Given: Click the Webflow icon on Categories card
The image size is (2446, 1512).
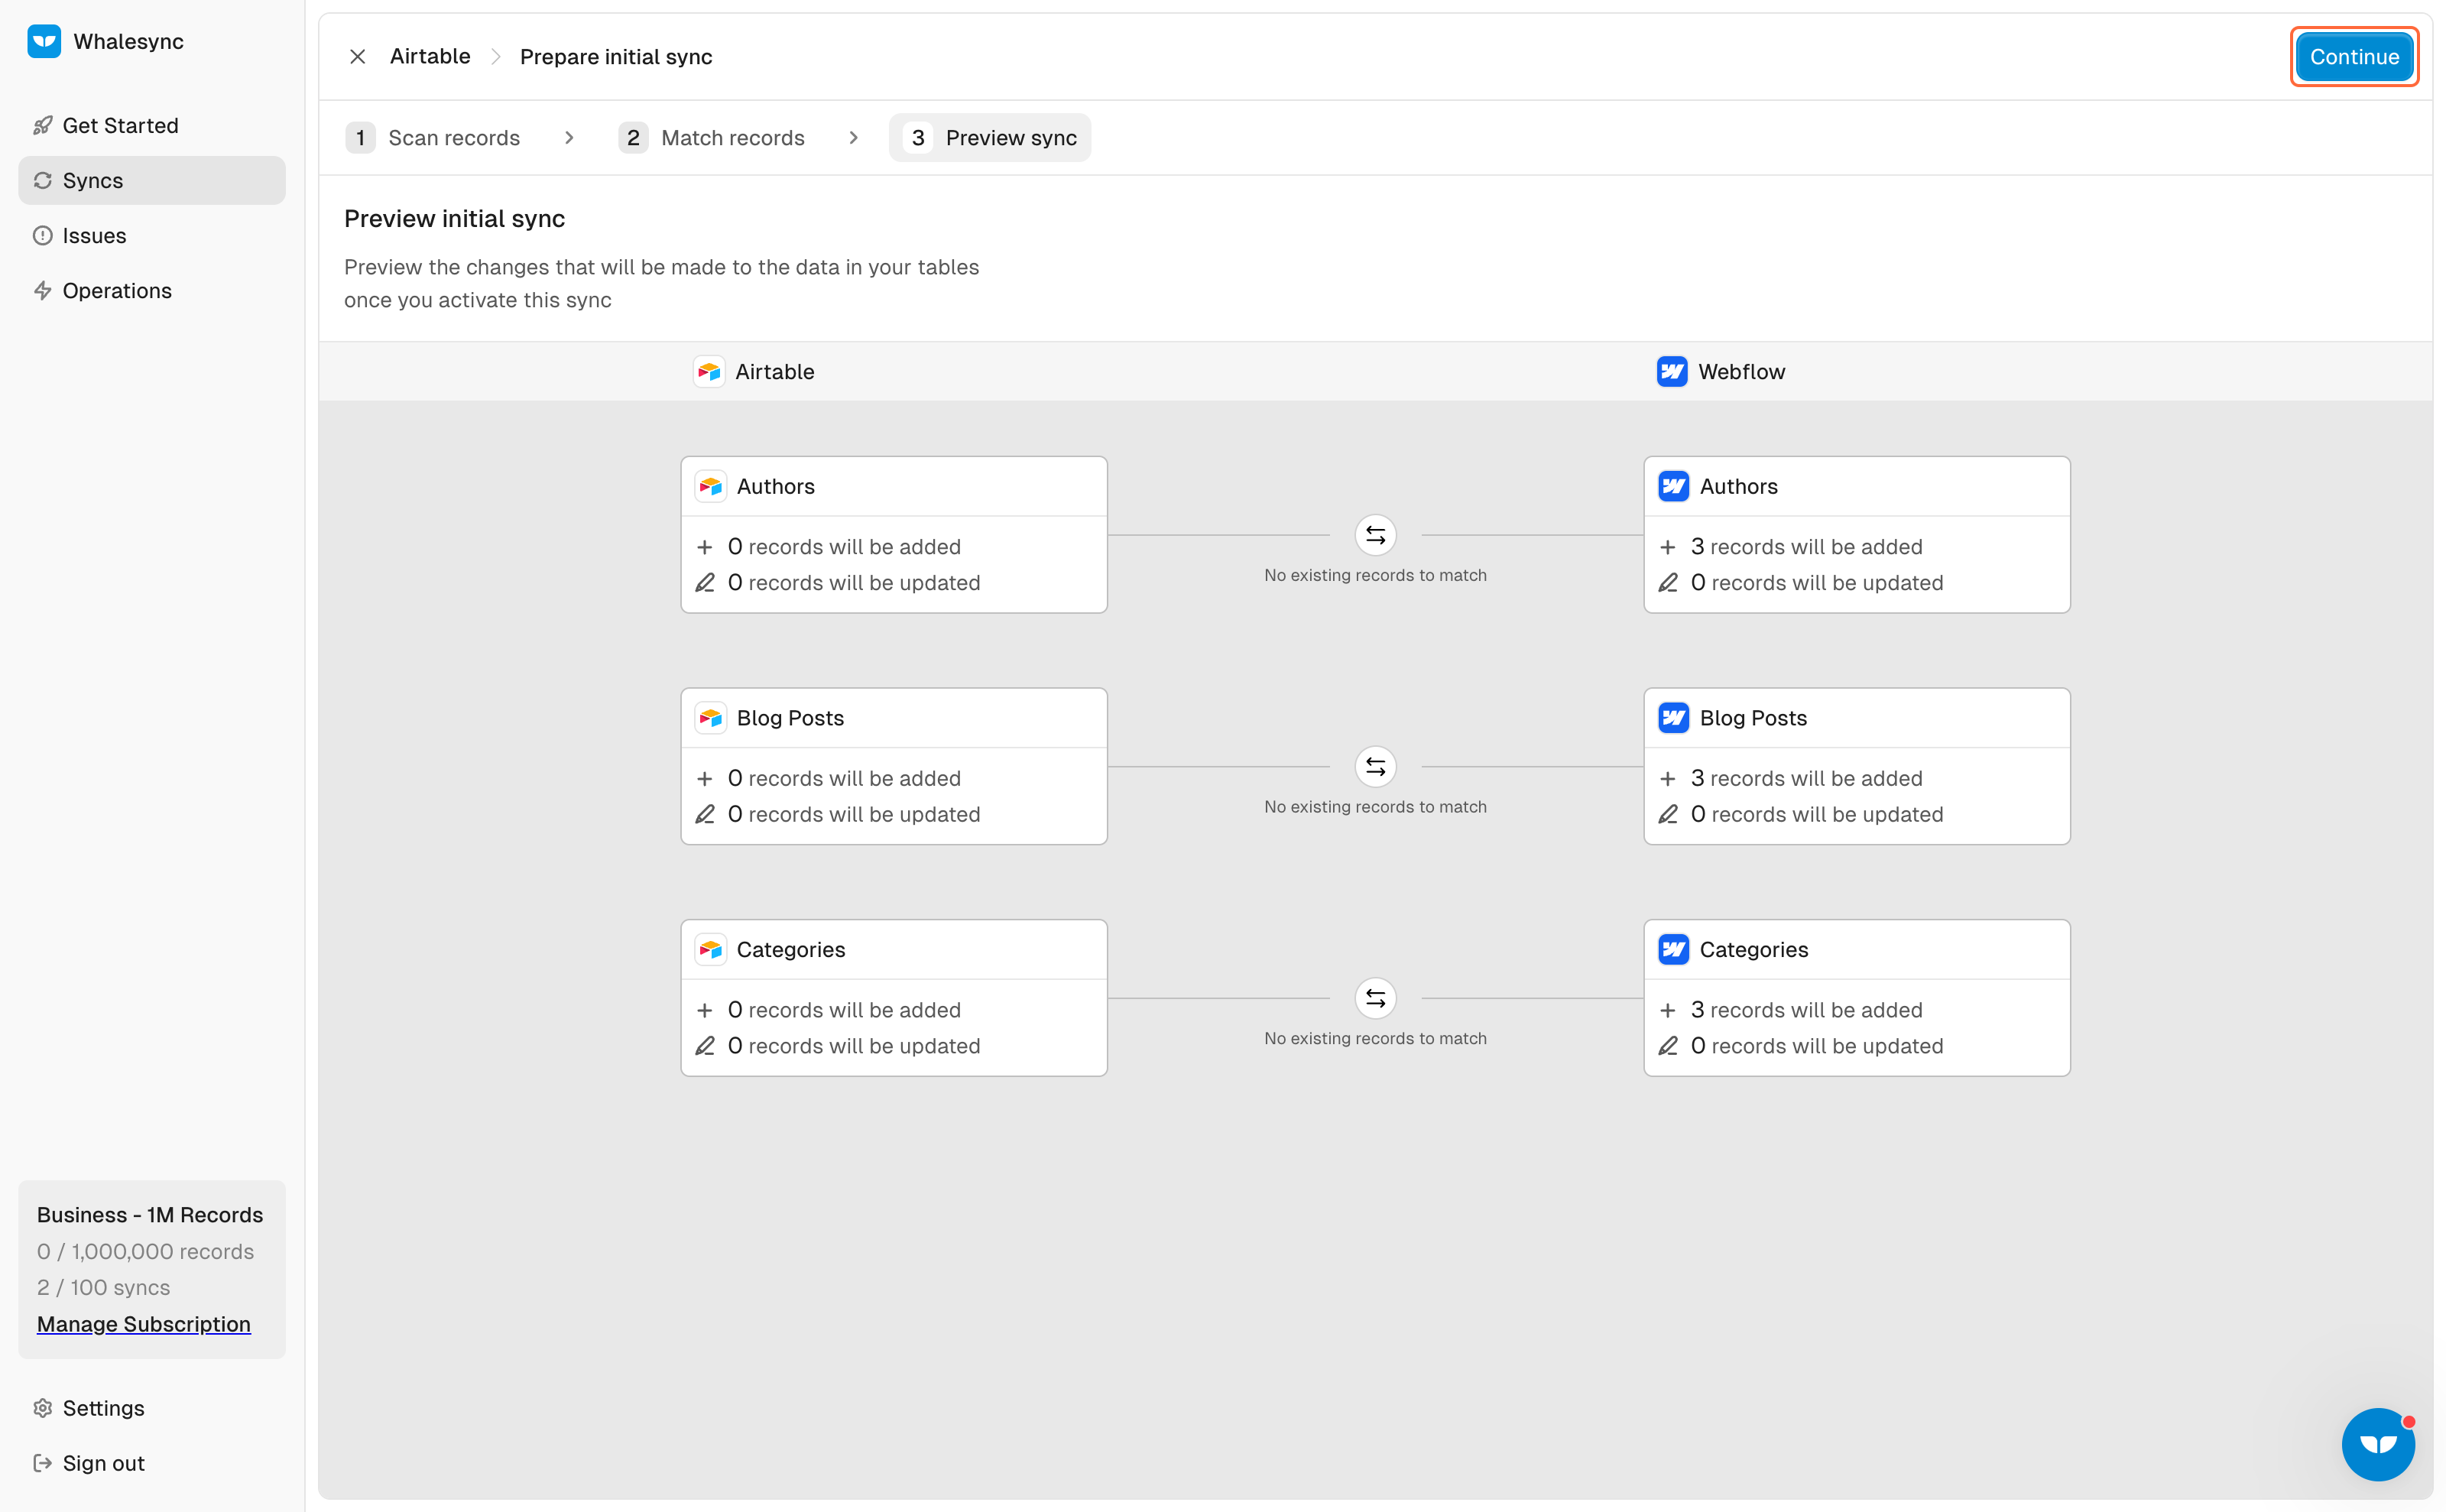Looking at the screenshot, I should [x=1673, y=949].
